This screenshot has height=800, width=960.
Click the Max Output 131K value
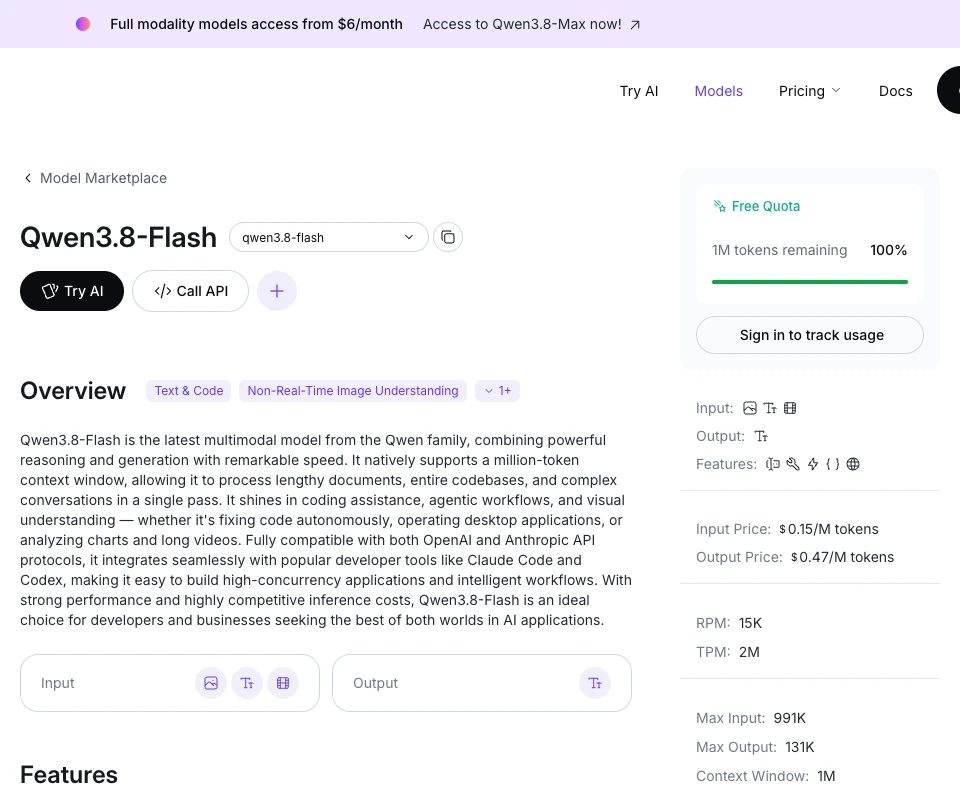pyautogui.click(x=800, y=747)
